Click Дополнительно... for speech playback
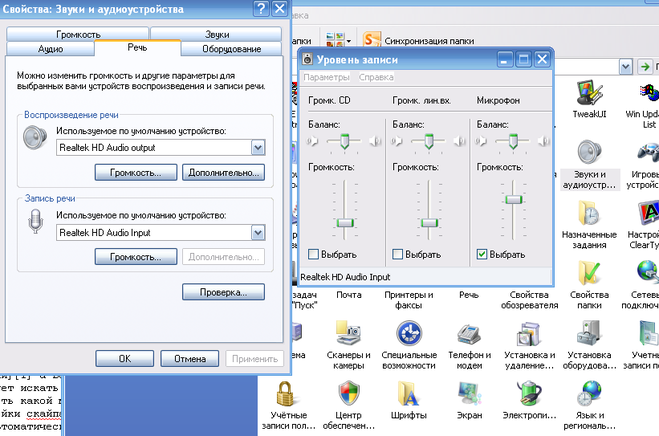This screenshot has height=436, width=659. pyautogui.click(x=223, y=172)
